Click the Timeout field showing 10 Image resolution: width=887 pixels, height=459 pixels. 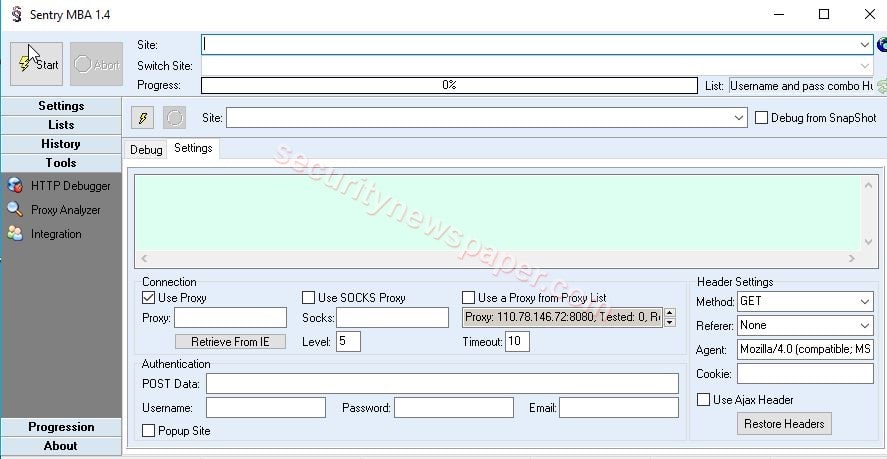point(517,341)
